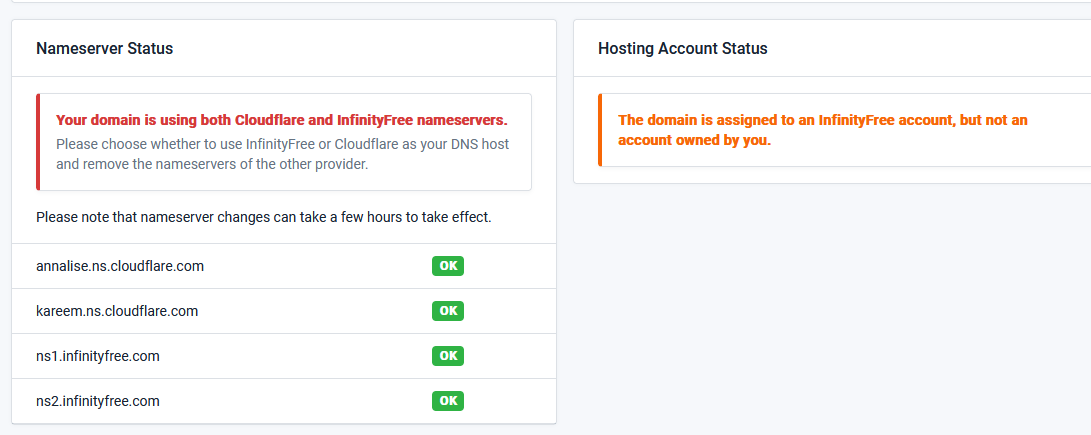Click the ns2.infinityfree.com nameserver name

pos(98,401)
